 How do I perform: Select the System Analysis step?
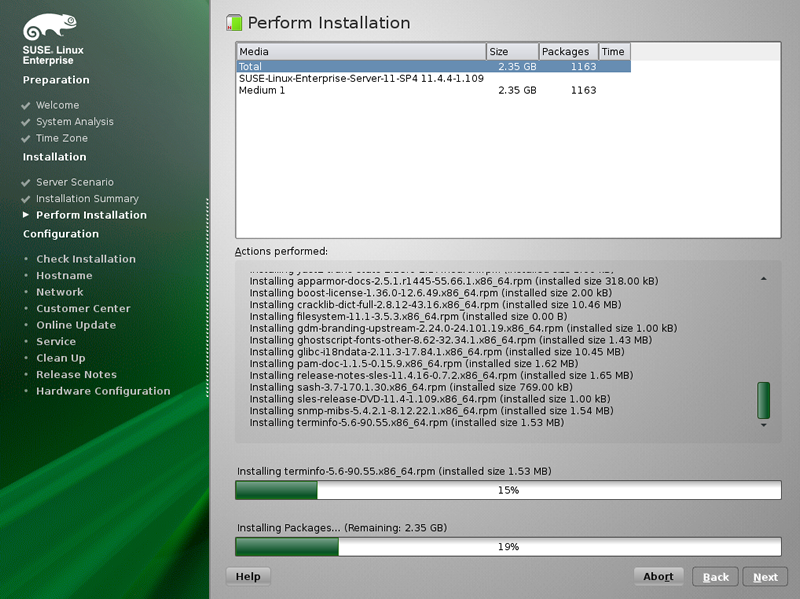75,122
